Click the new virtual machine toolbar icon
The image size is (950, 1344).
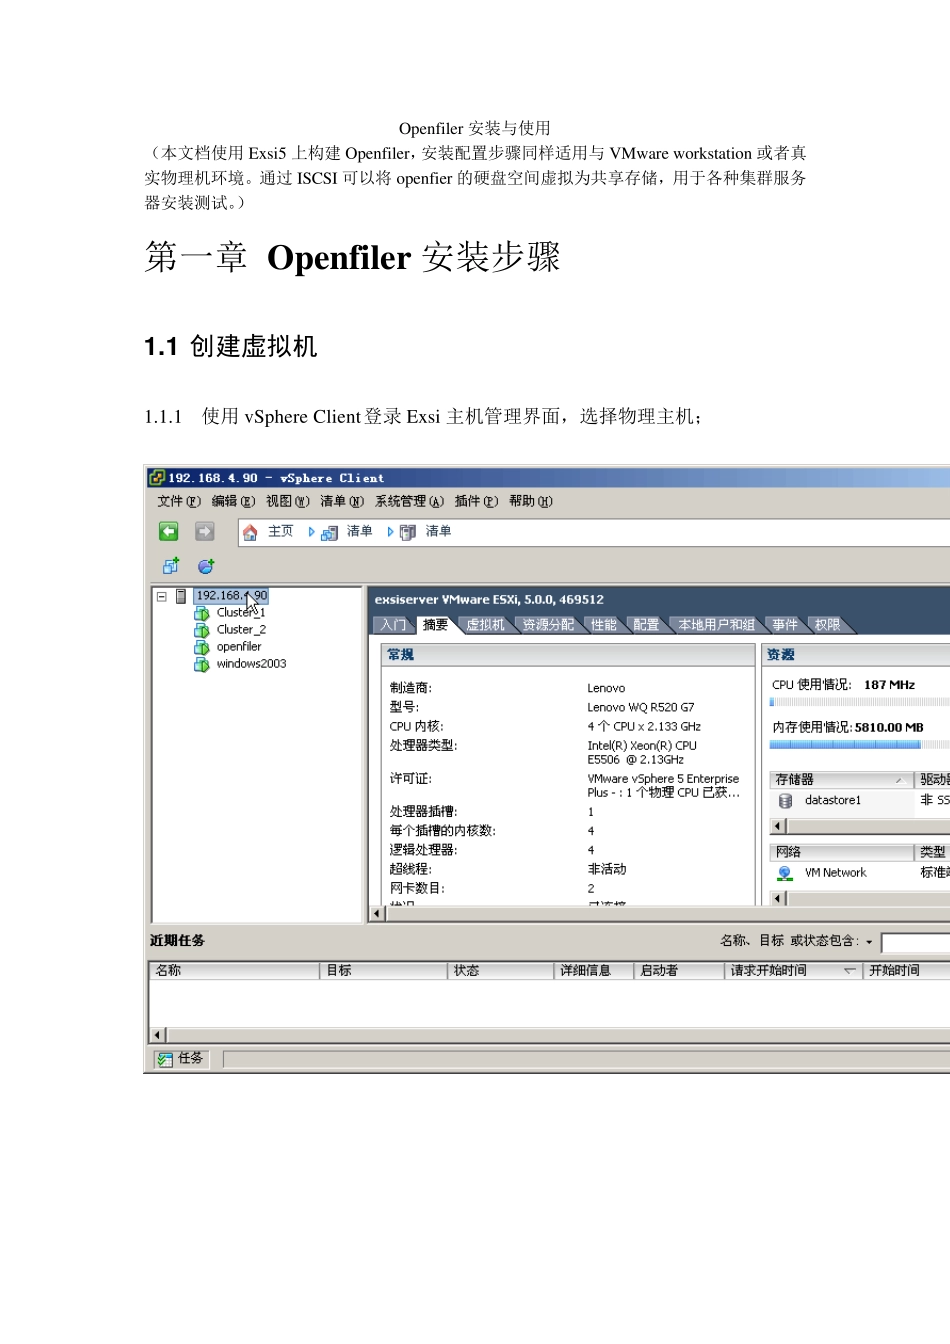pyautogui.click(x=171, y=566)
